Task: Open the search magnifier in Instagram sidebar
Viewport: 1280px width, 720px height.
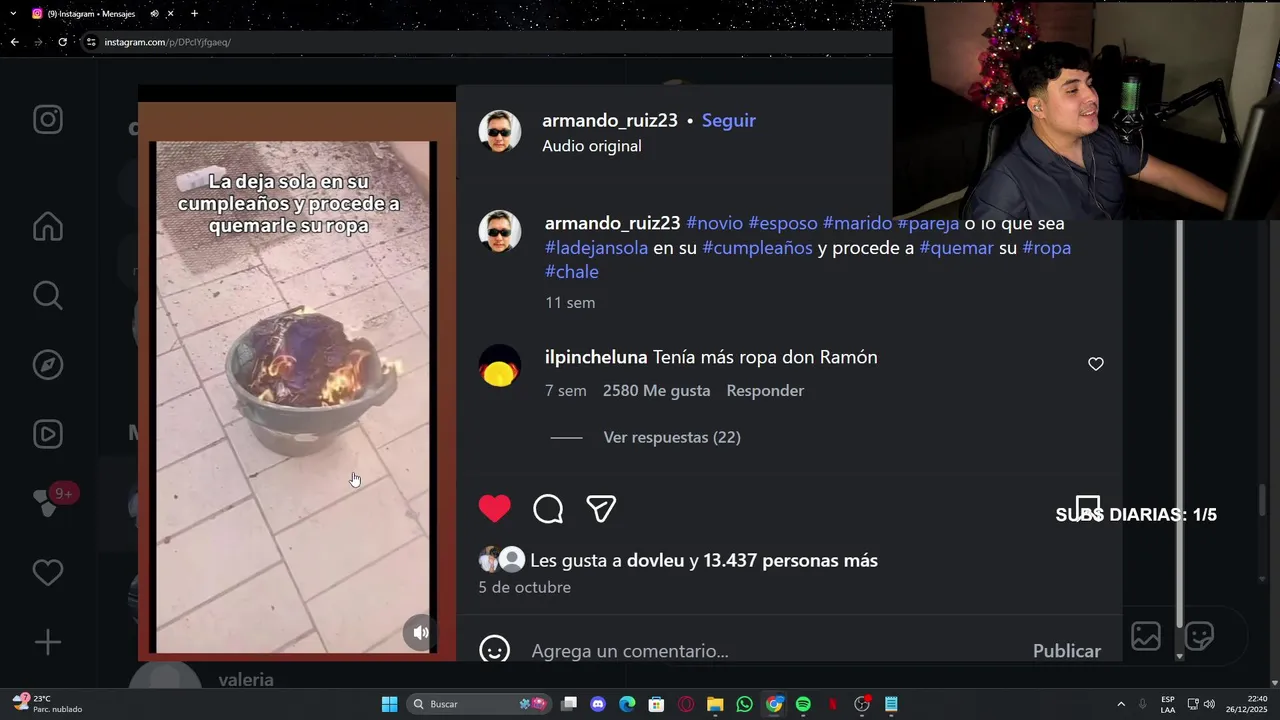Action: [x=48, y=295]
